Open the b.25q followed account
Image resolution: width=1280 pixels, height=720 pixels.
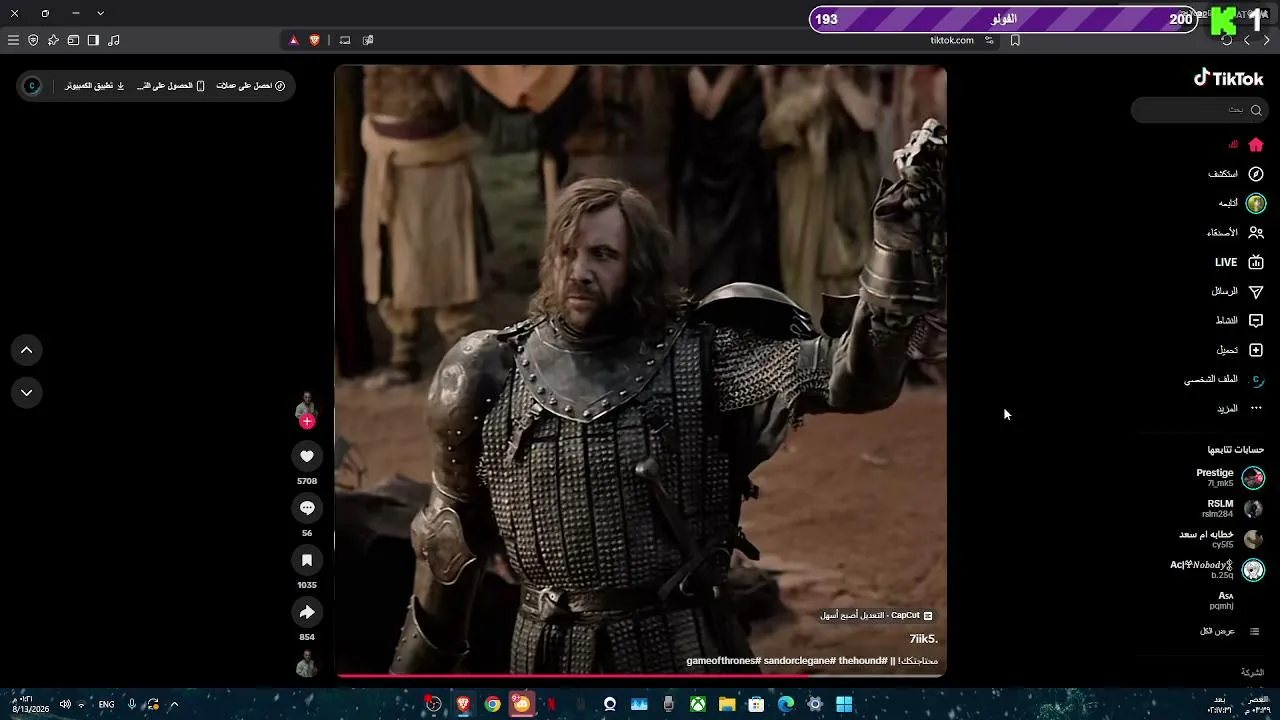[x=1217, y=570]
